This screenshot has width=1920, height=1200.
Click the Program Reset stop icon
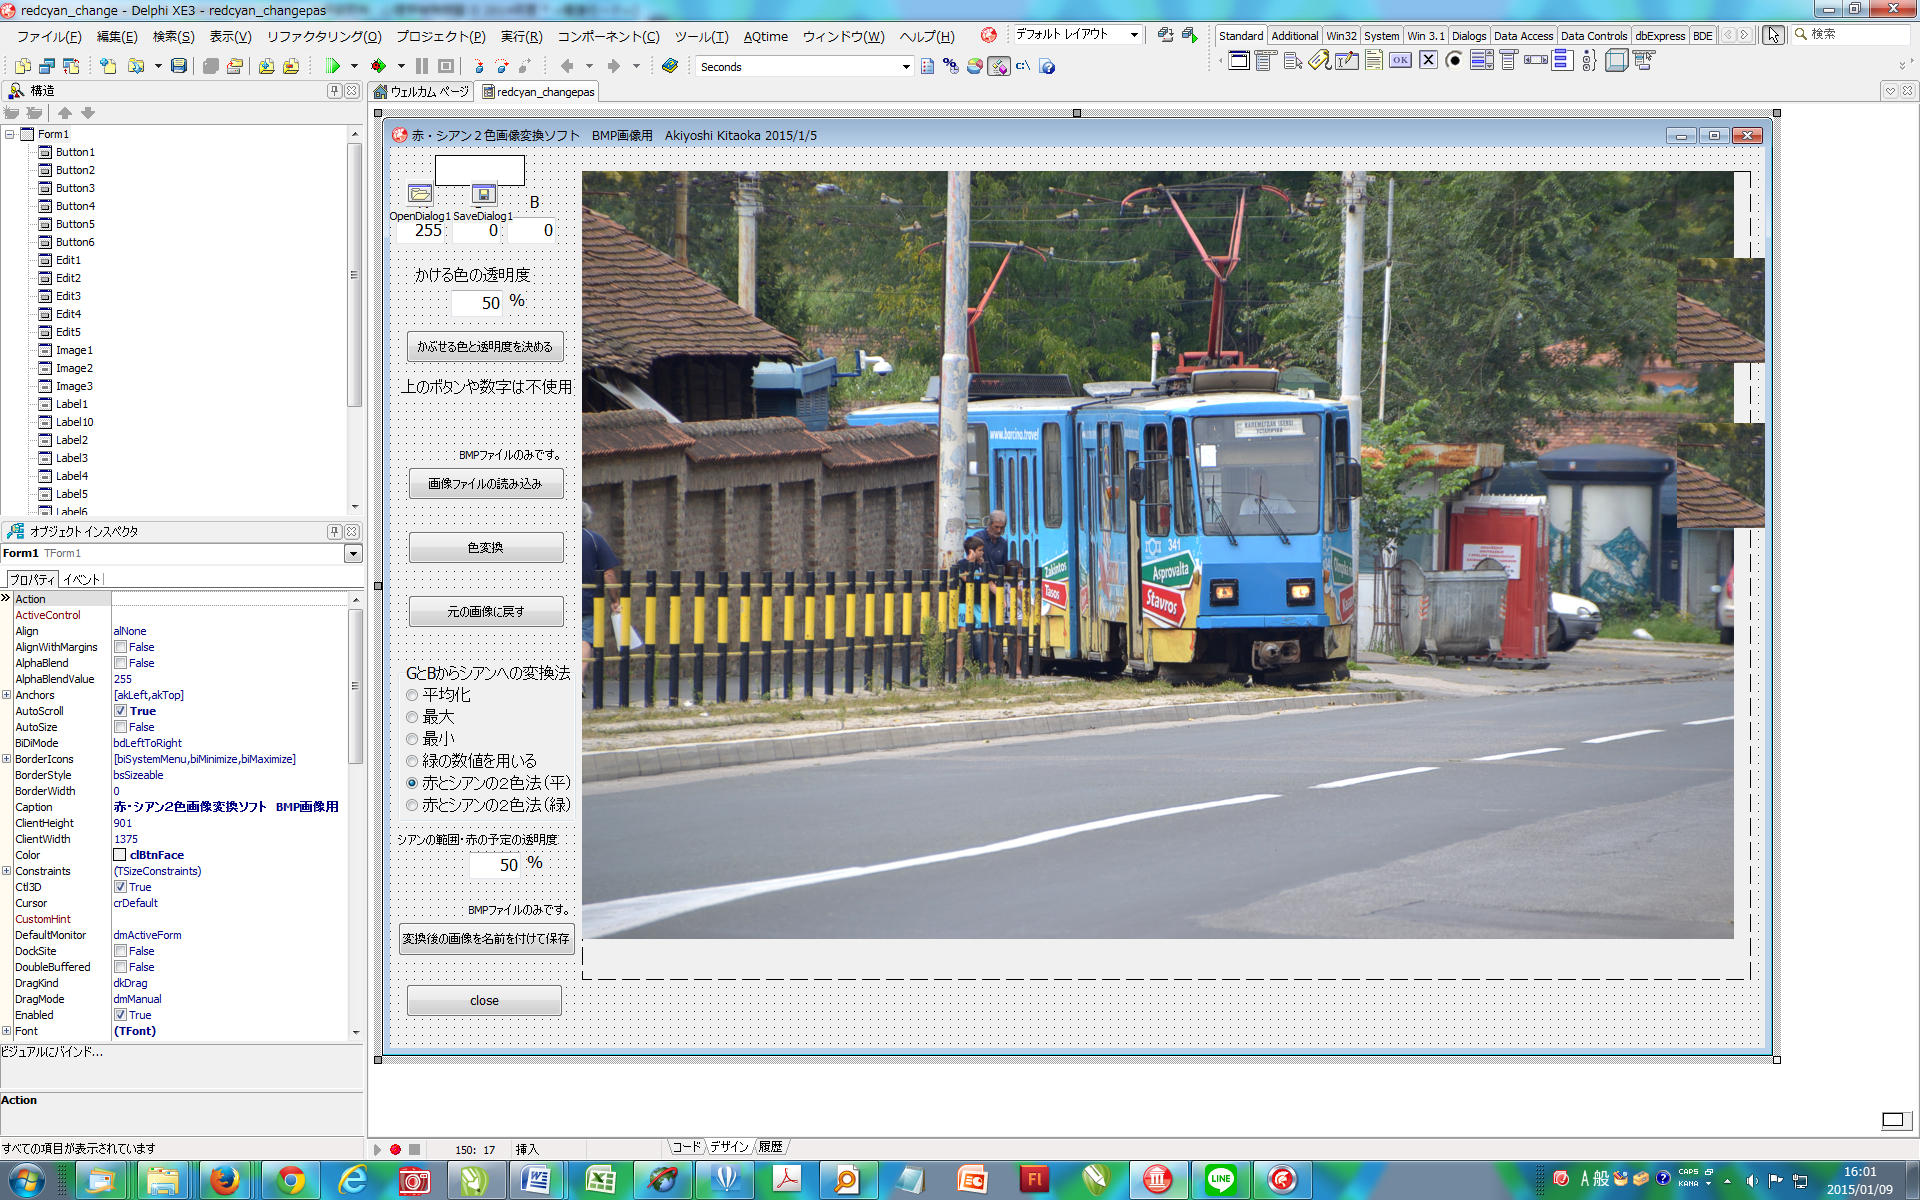446,66
